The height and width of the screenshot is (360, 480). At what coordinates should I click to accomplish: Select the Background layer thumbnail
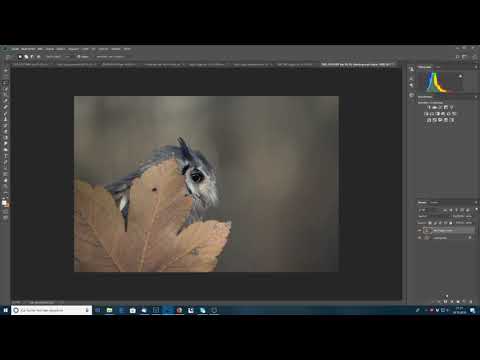[x=427, y=238]
